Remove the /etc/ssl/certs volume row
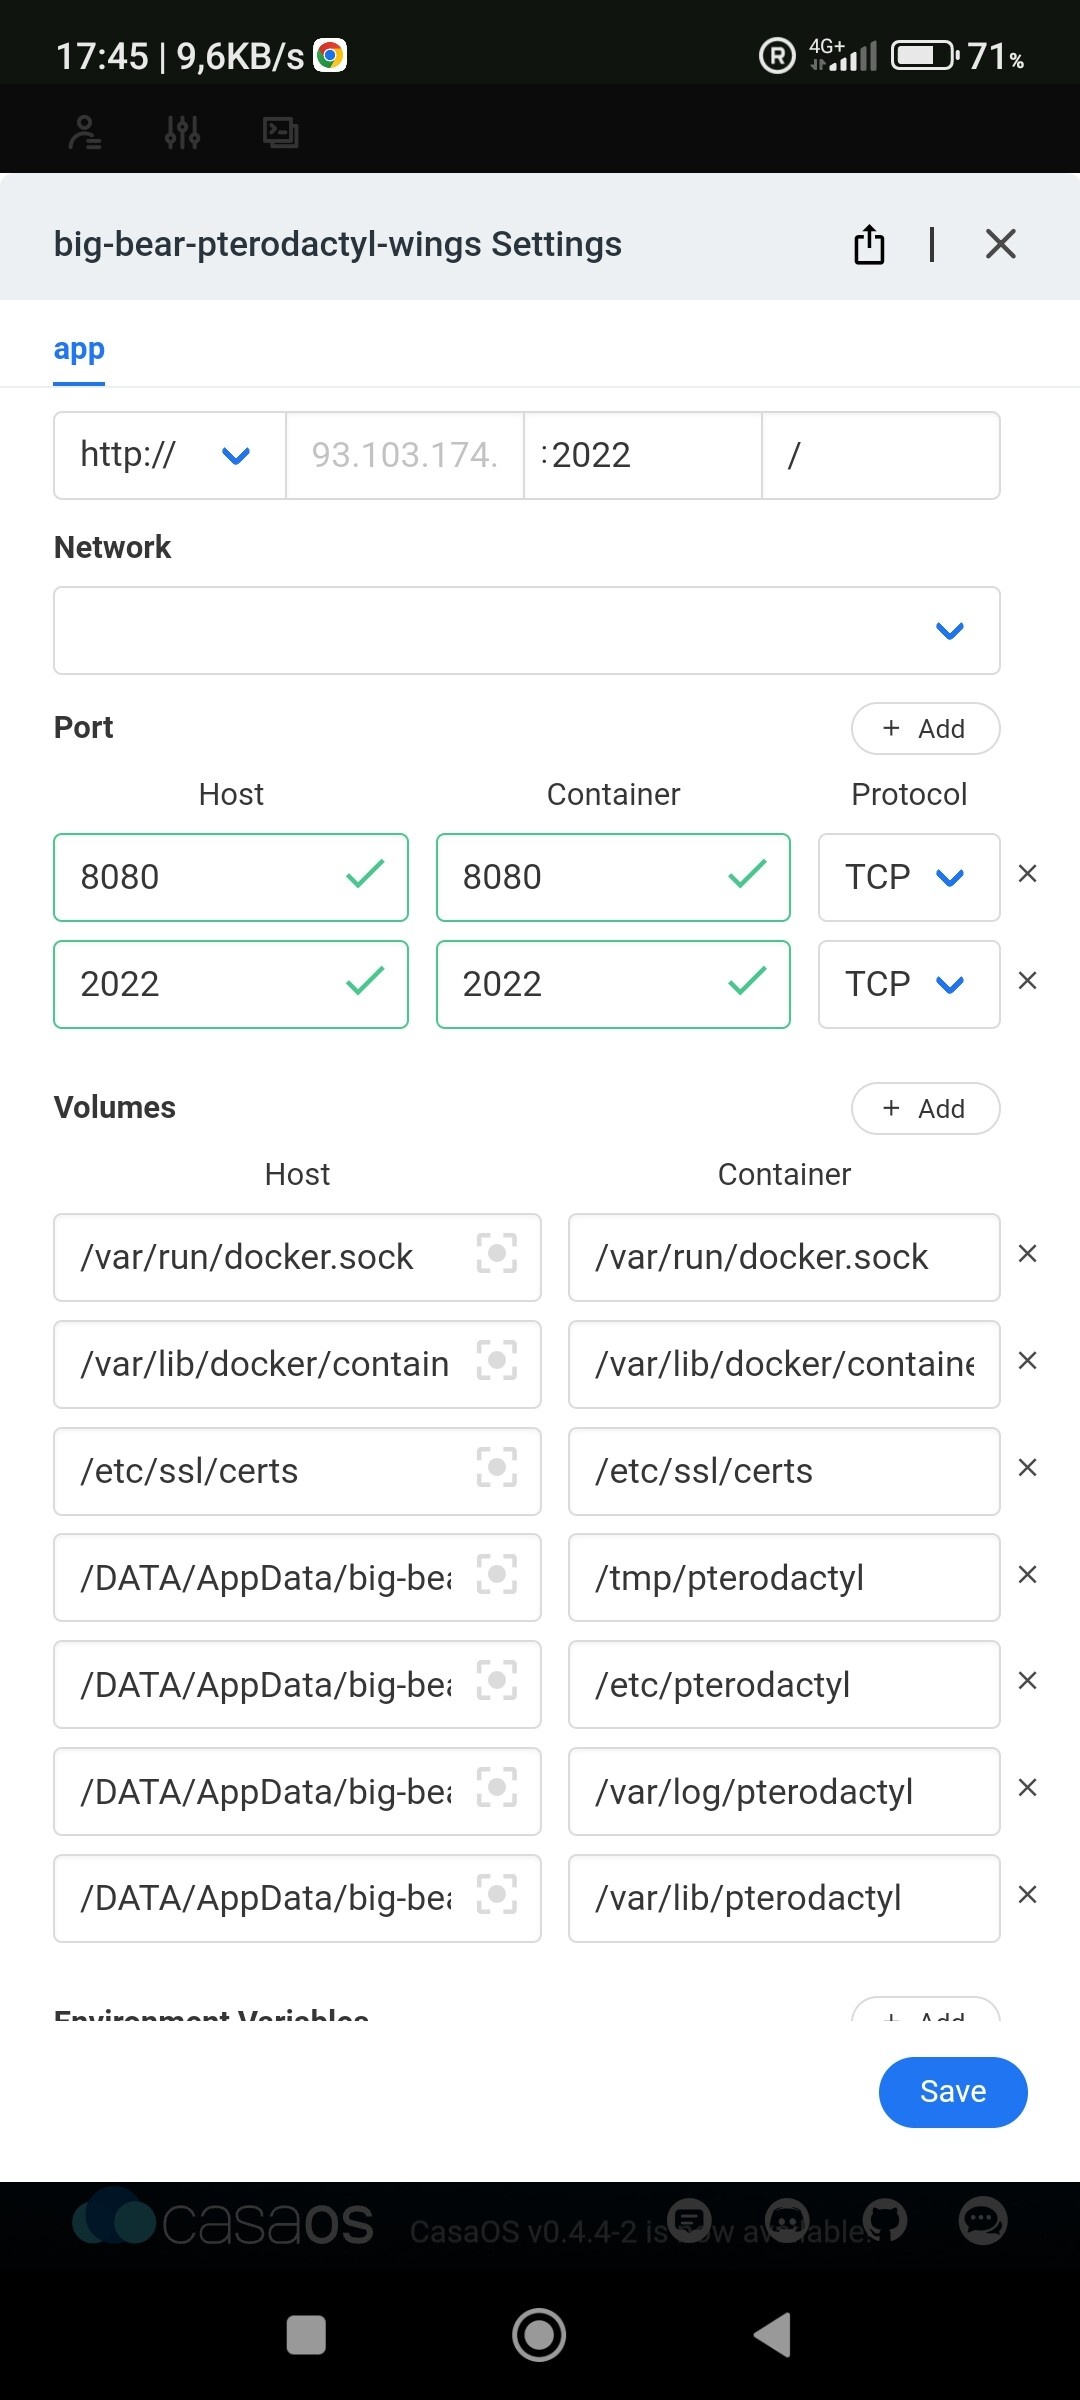Screen dimensions: 1080x2400 coord(1027,1468)
